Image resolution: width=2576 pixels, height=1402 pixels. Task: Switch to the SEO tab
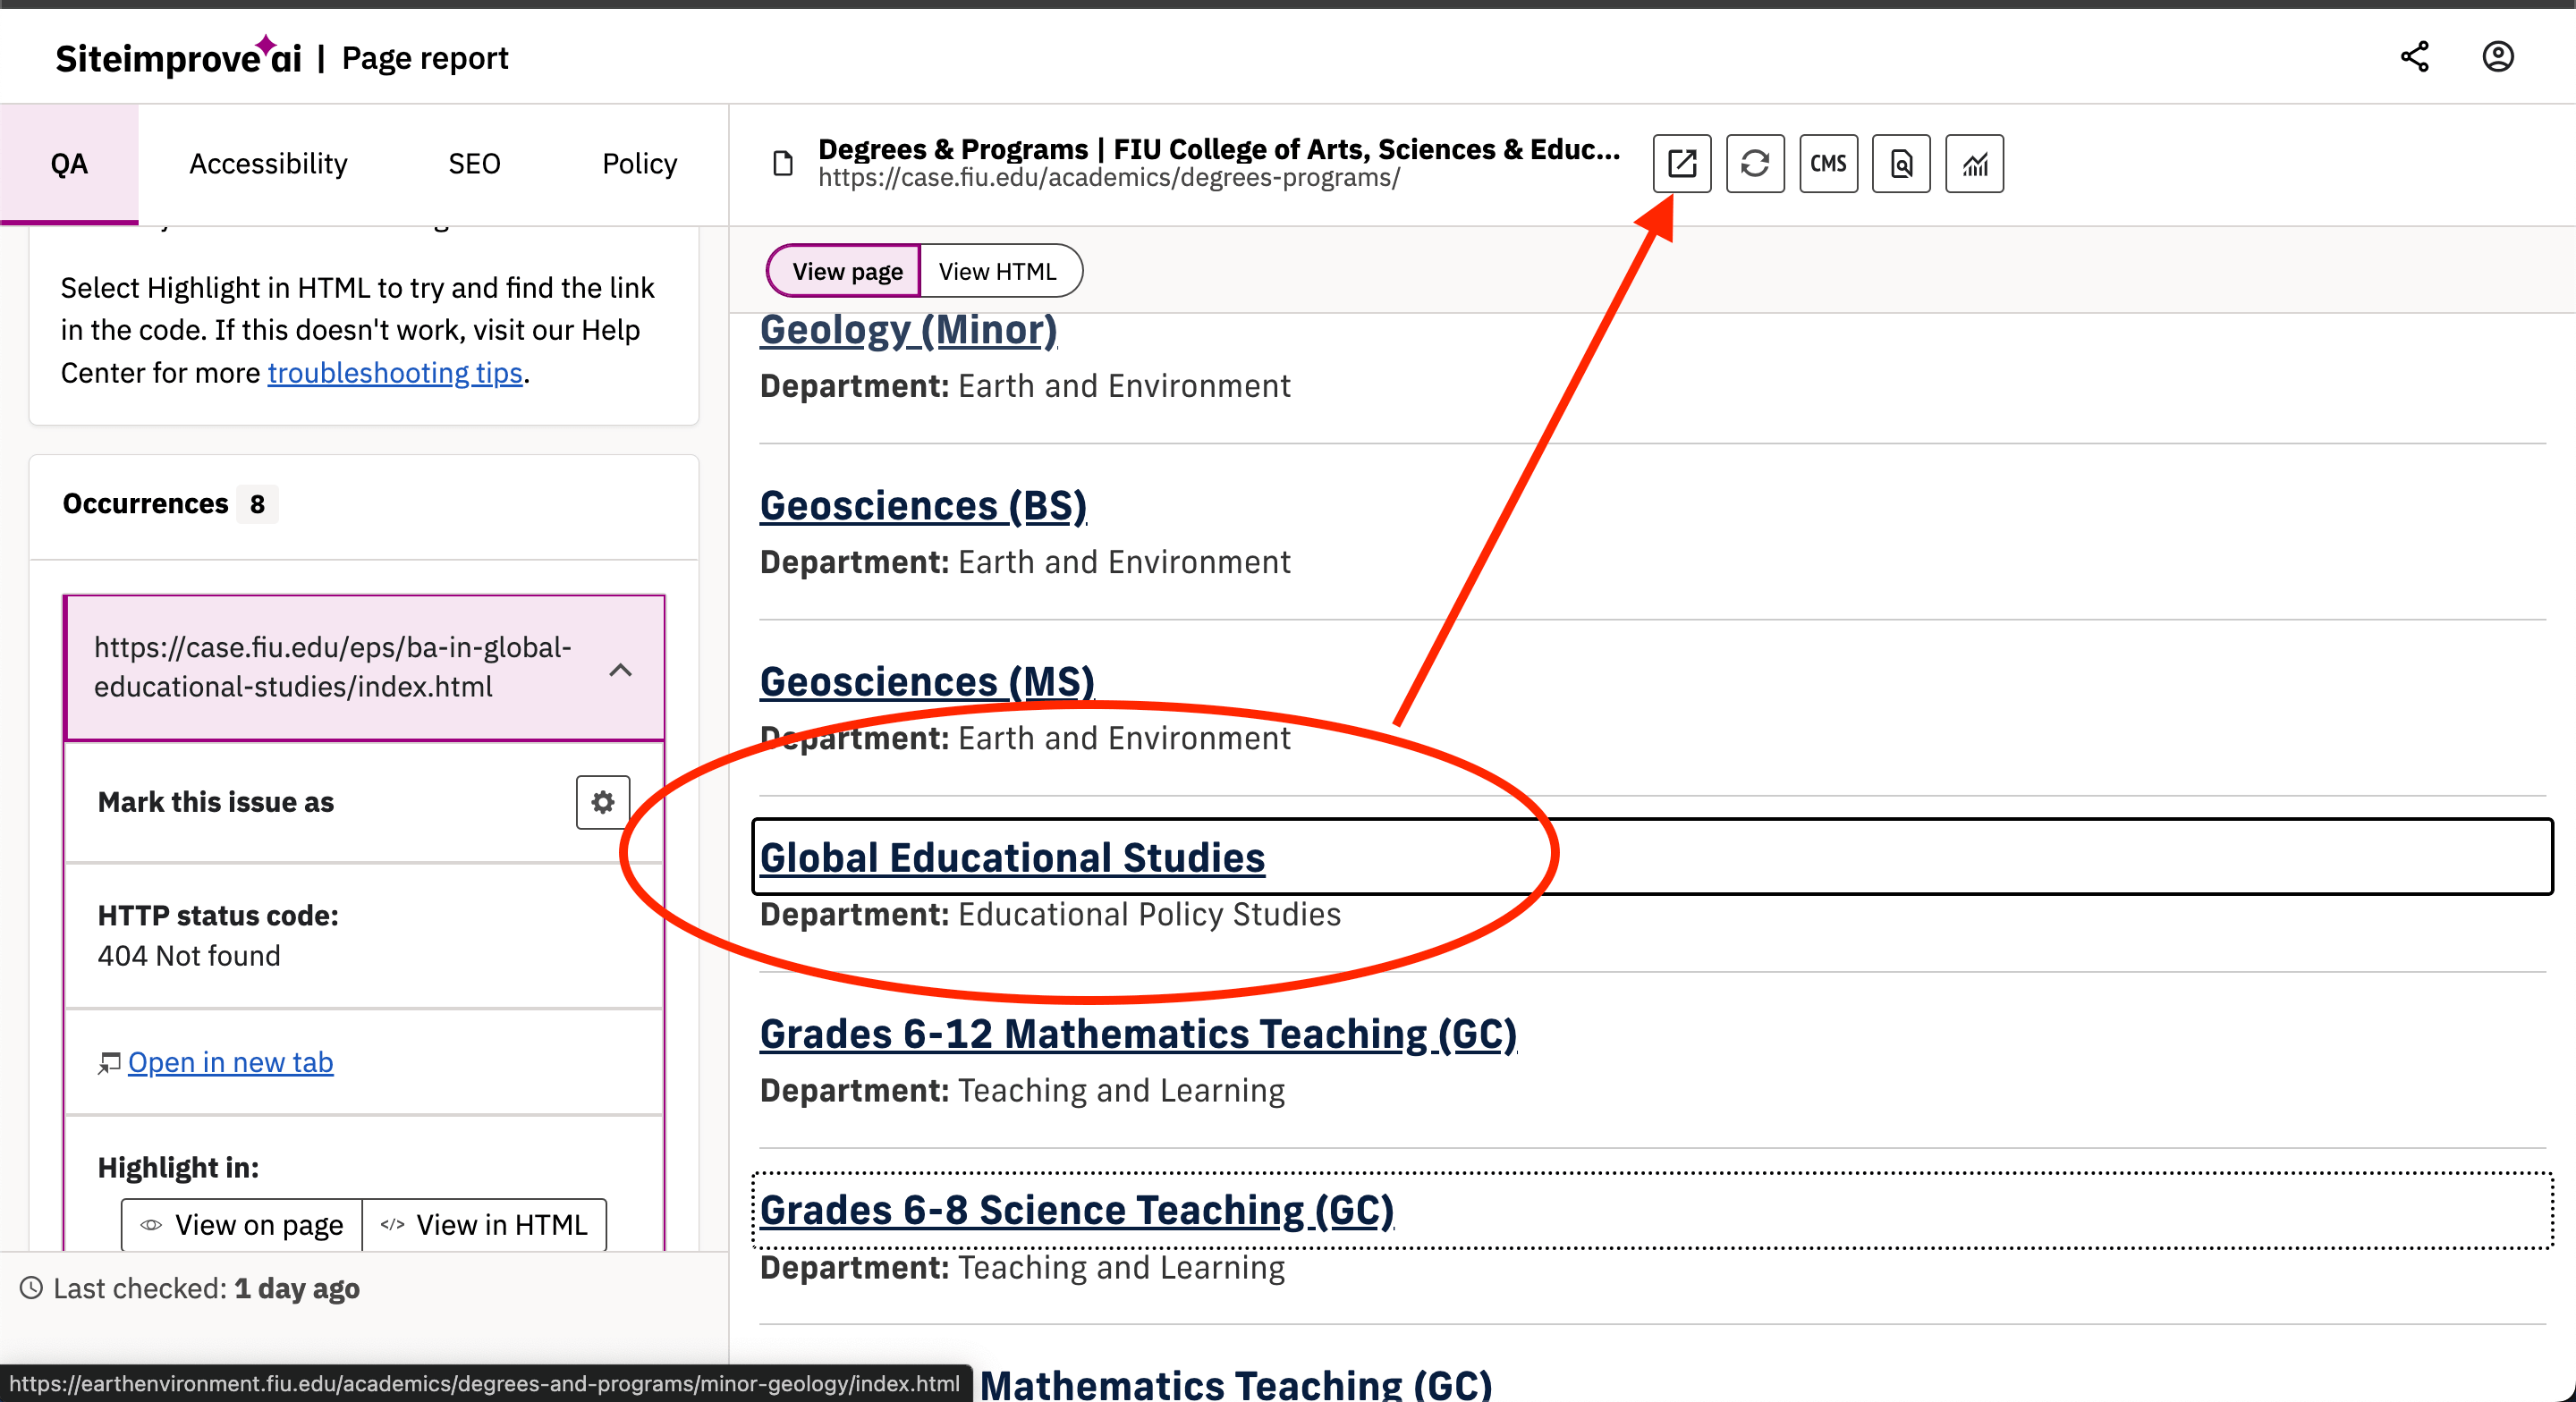[473, 163]
